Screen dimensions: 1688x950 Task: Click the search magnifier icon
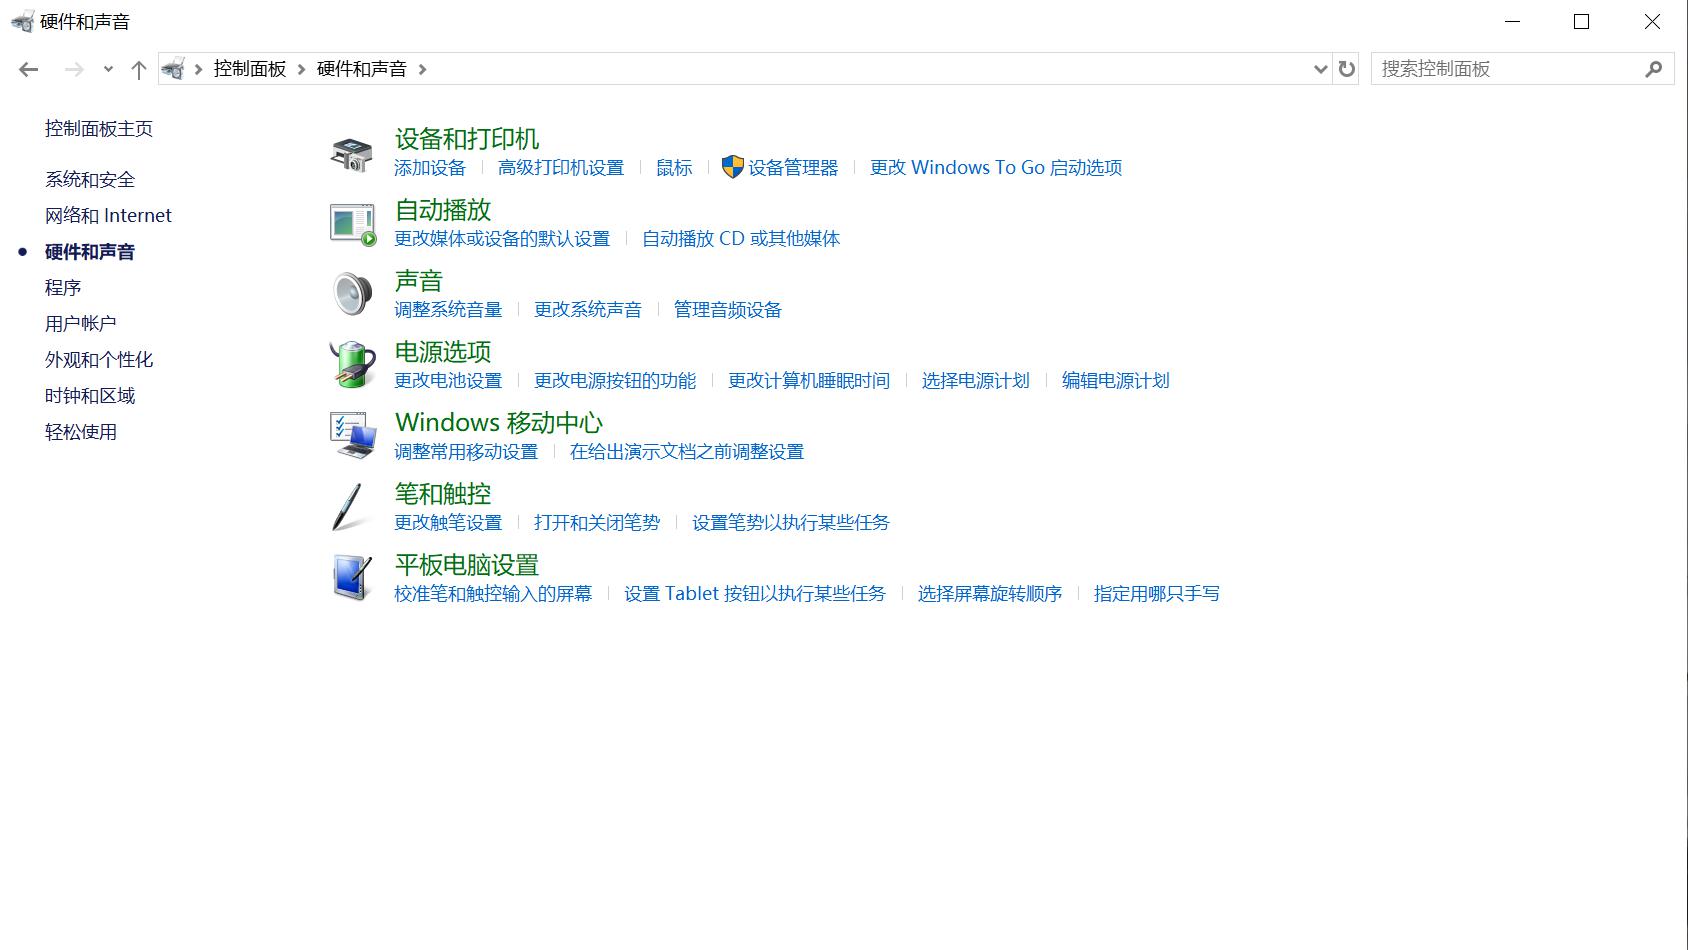click(x=1653, y=69)
